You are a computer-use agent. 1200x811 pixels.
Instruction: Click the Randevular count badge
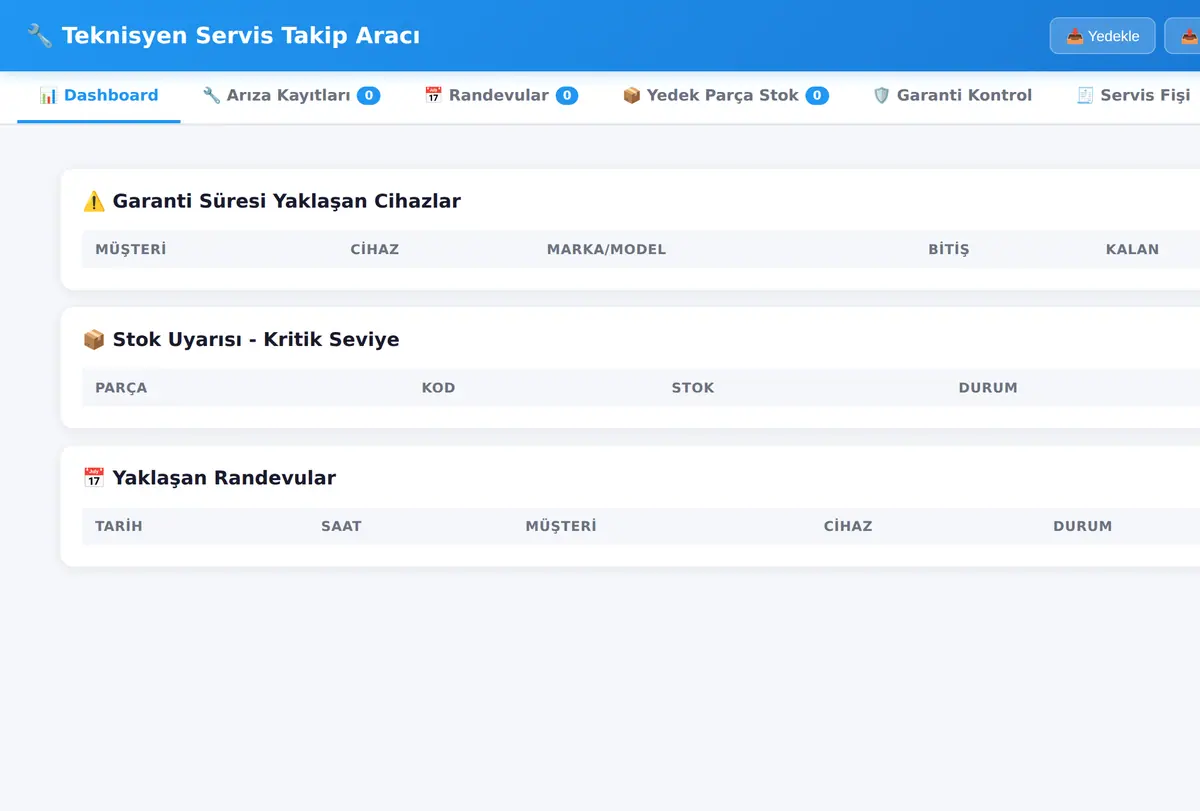[x=567, y=96]
